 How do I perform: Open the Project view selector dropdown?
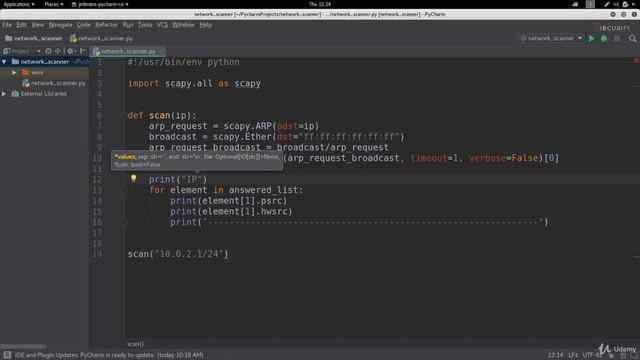(22, 51)
